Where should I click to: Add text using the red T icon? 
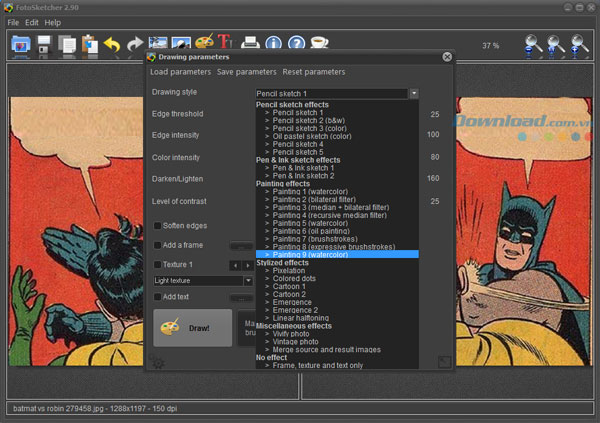[x=225, y=41]
